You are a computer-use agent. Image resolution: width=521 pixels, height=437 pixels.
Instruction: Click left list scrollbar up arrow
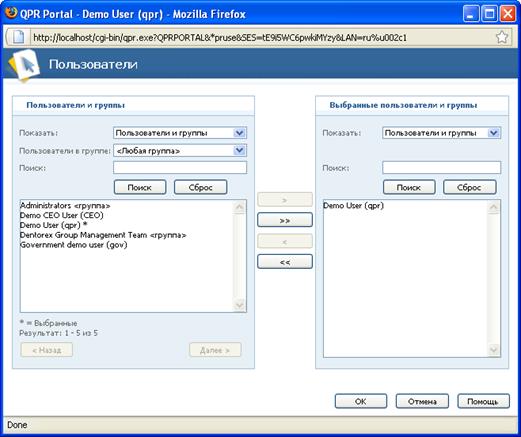(239, 207)
